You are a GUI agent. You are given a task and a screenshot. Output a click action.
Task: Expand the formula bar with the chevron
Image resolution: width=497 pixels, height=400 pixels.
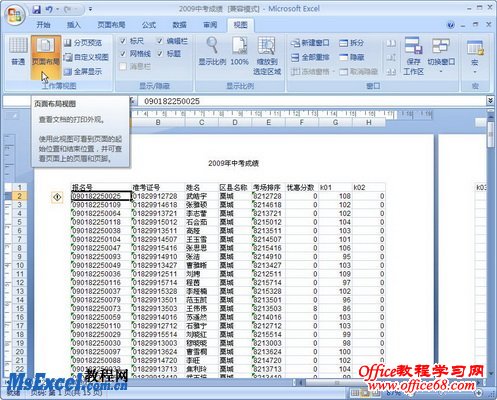[x=490, y=101]
